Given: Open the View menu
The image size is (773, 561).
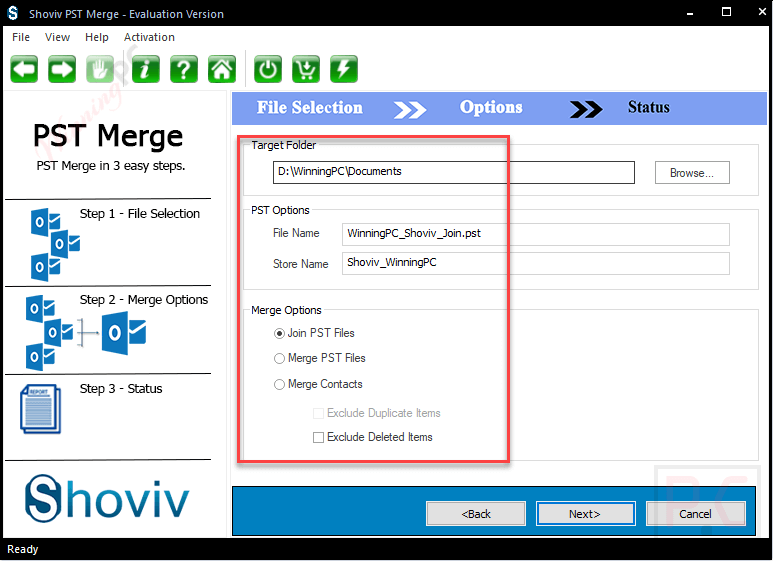Looking at the screenshot, I should tap(57, 37).
